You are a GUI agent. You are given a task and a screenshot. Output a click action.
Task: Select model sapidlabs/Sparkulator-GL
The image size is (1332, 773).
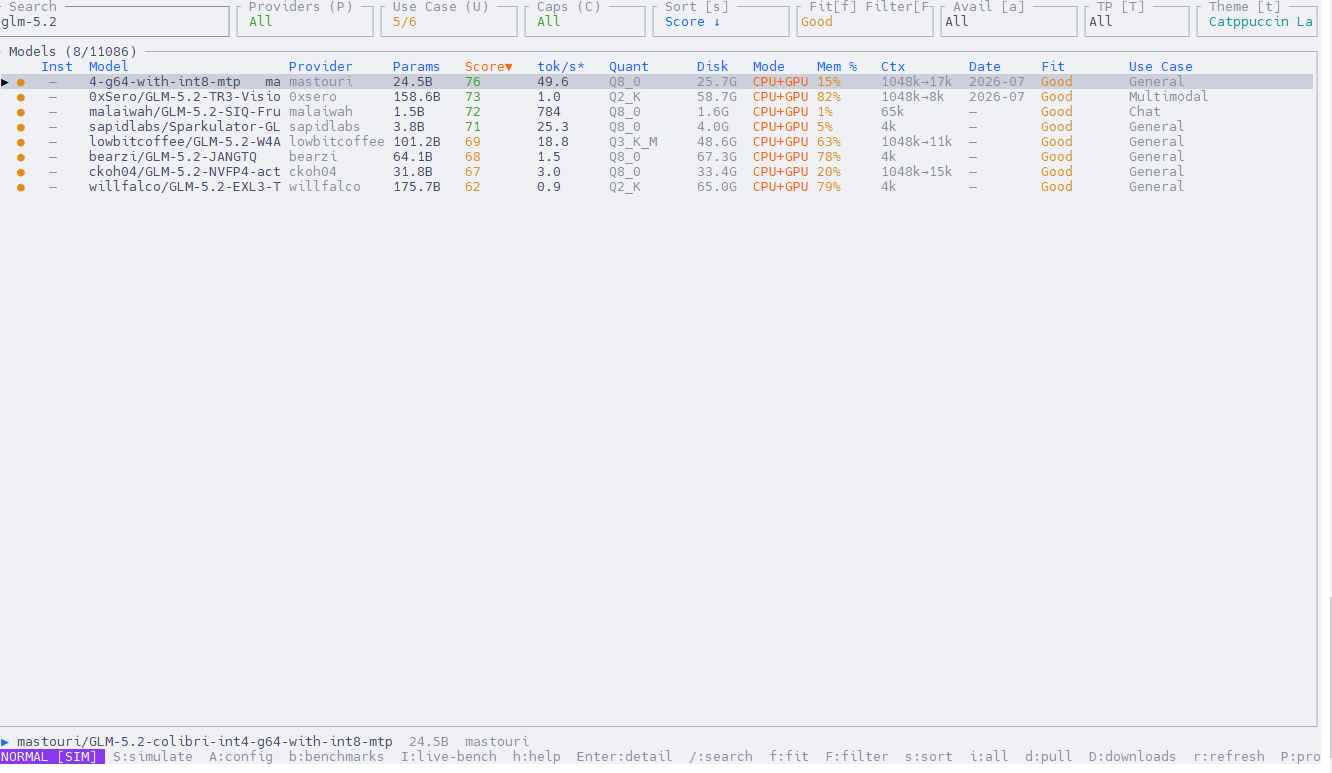tap(185, 127)
